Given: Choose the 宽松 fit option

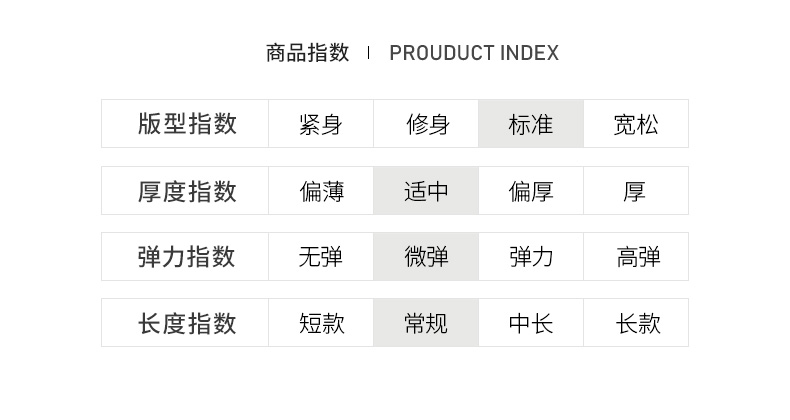Looking at the screenshot, I should coord(636,124).
